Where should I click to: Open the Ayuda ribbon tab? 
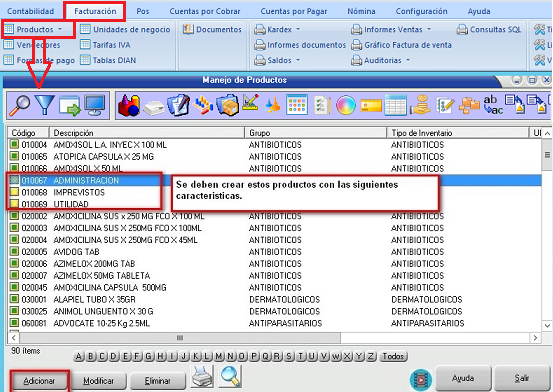point(479,11)
